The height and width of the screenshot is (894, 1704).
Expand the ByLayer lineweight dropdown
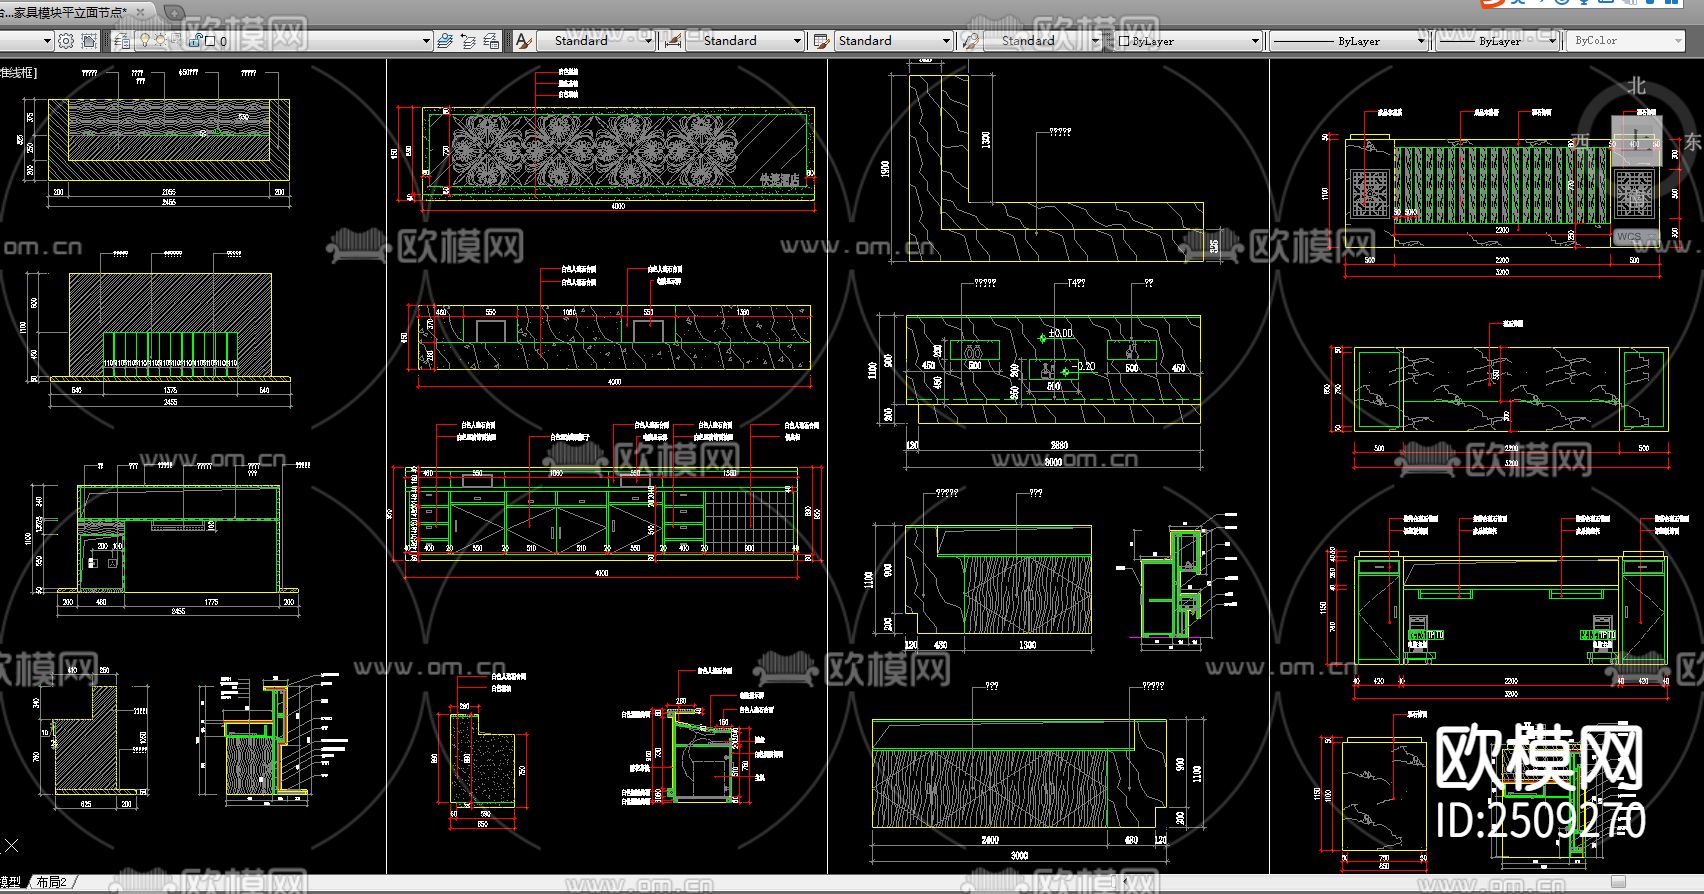tap(1551, 41)
